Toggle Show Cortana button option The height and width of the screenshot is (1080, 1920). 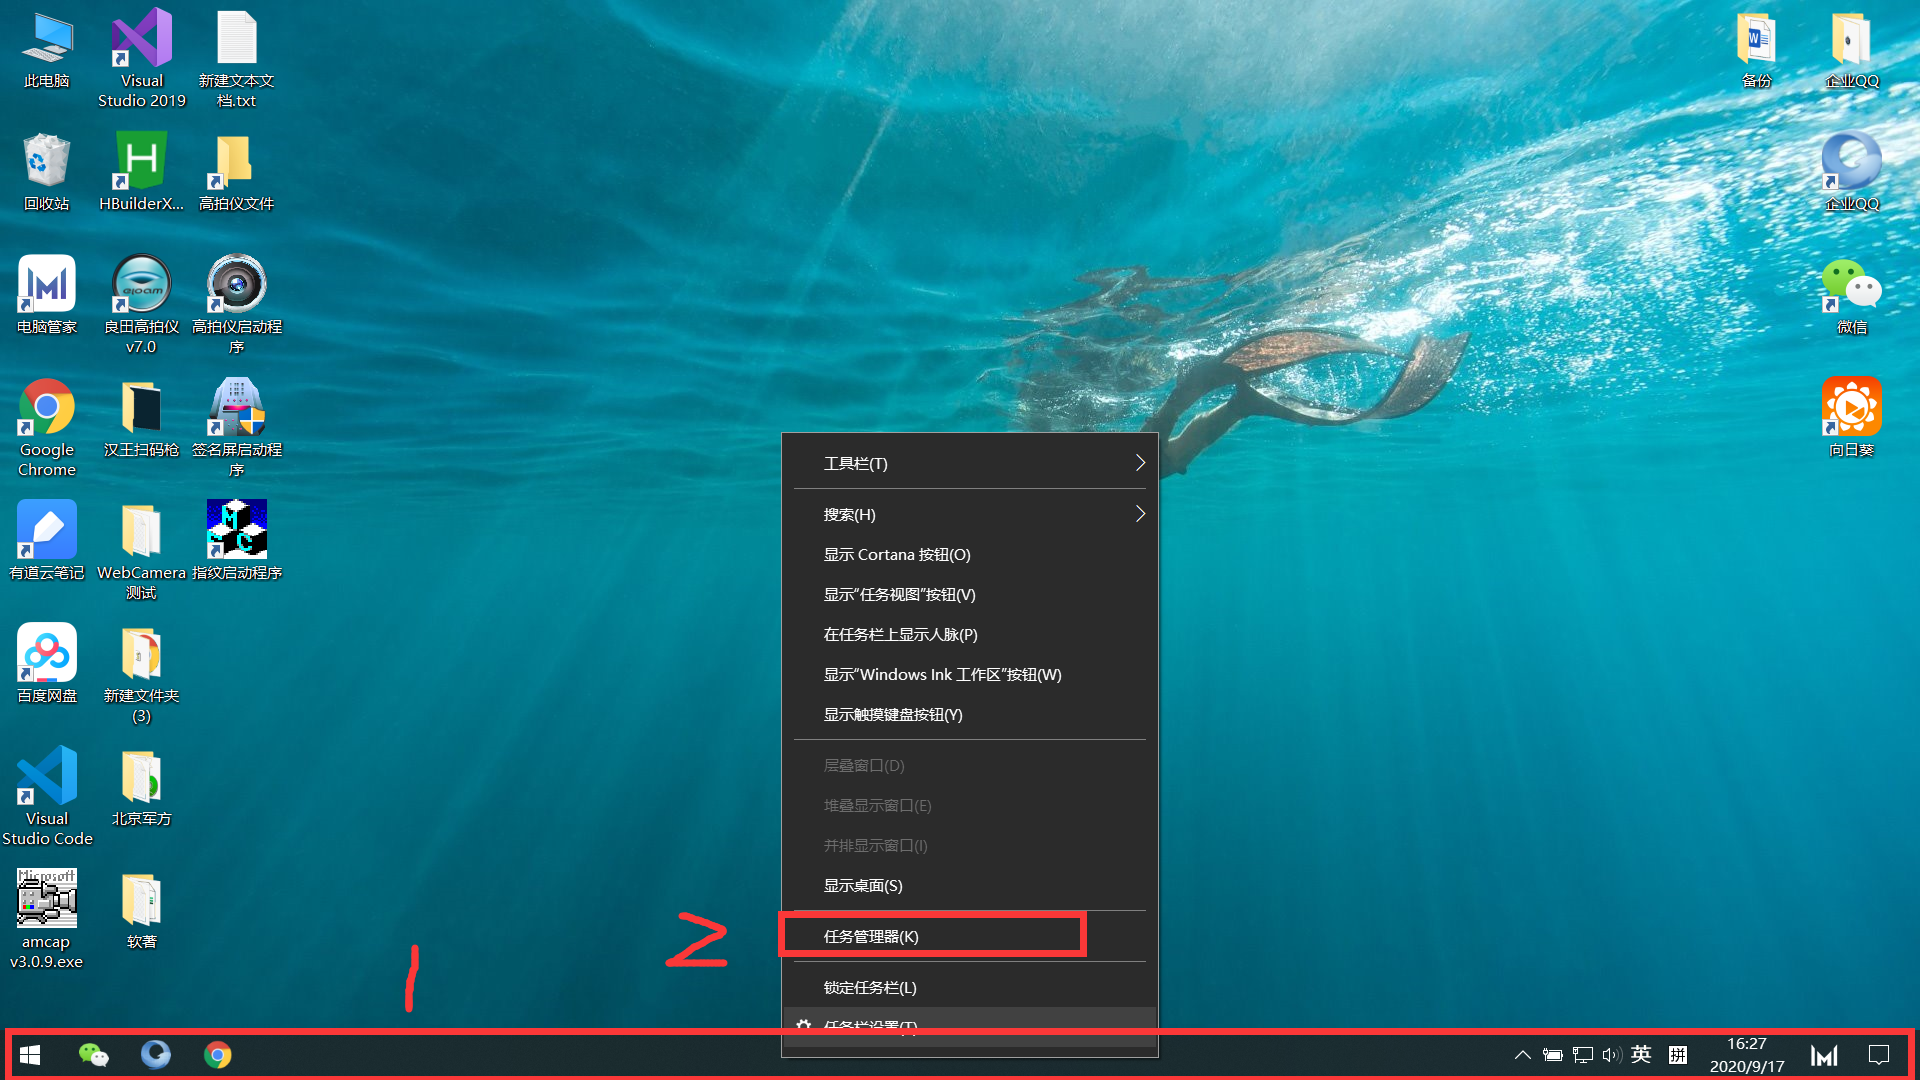(x=896, y=555)
